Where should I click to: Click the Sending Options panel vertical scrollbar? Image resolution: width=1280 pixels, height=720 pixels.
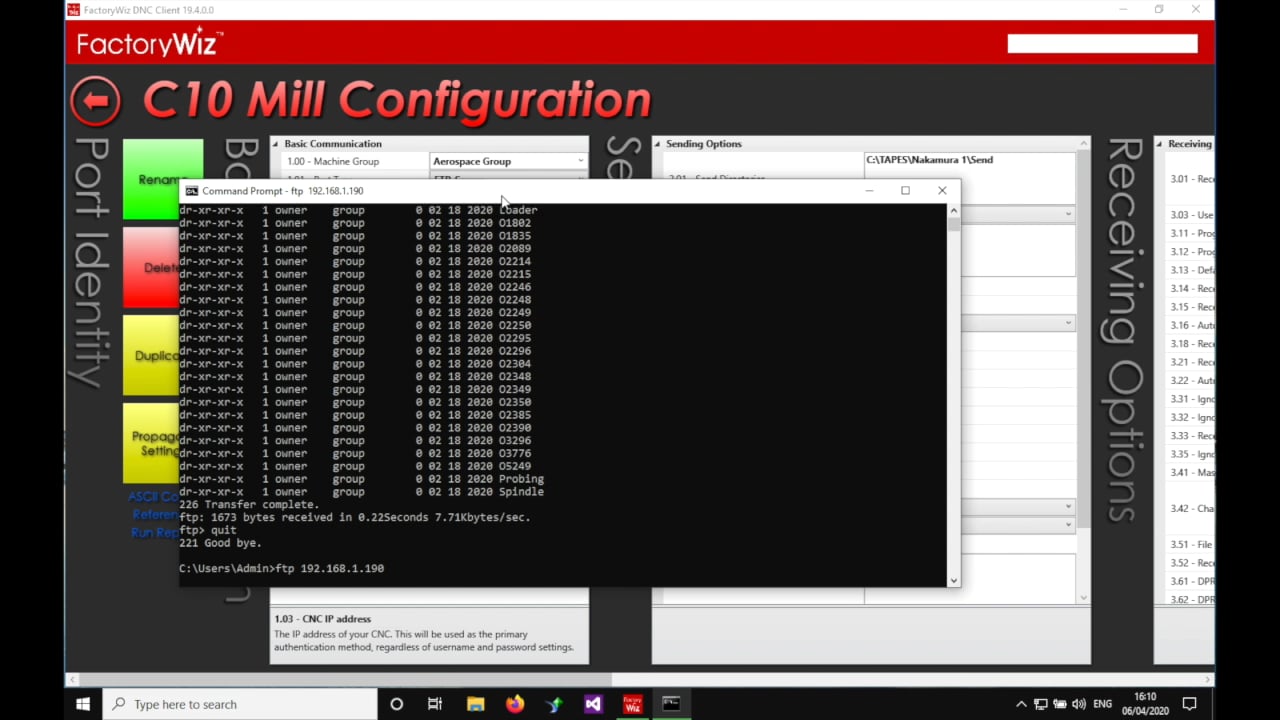pyautogui.click(x=1083, y=370)
